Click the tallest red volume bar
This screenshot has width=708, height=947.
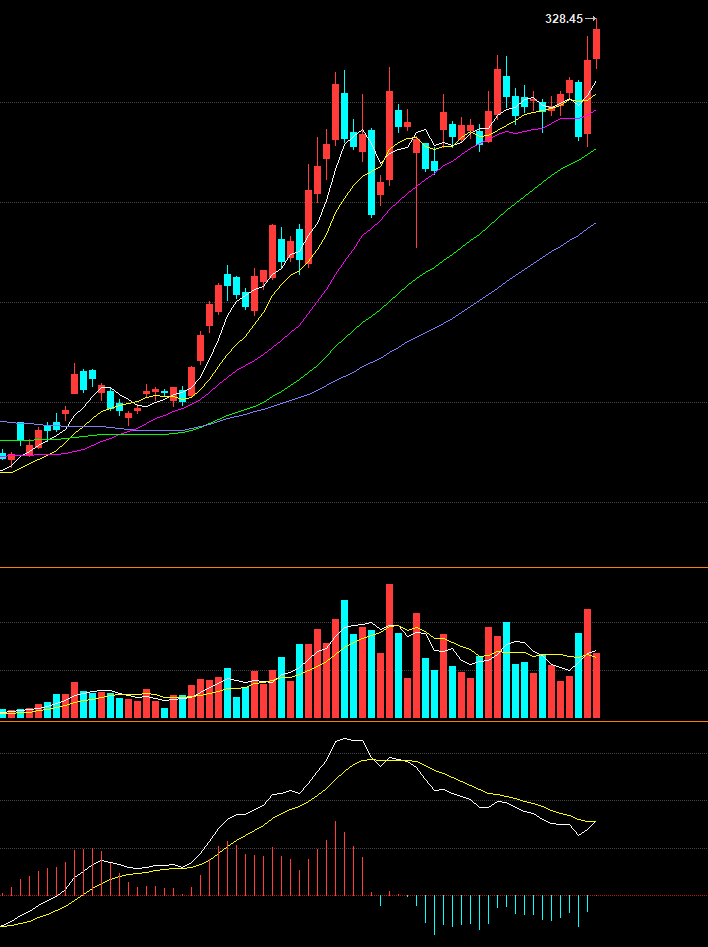pos(390,651)
